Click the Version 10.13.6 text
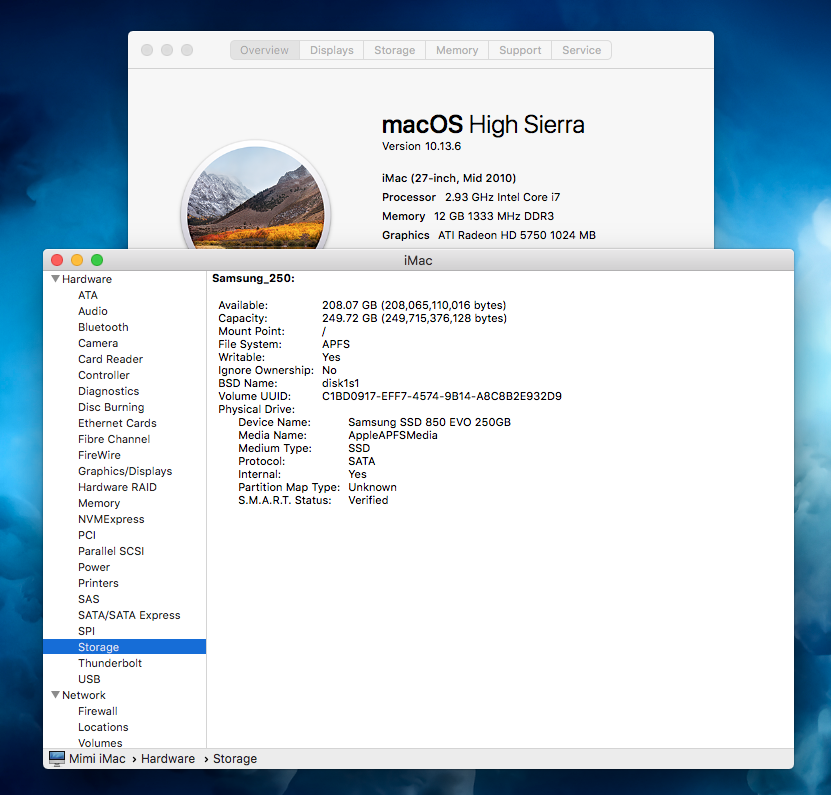 coord(421,146)
